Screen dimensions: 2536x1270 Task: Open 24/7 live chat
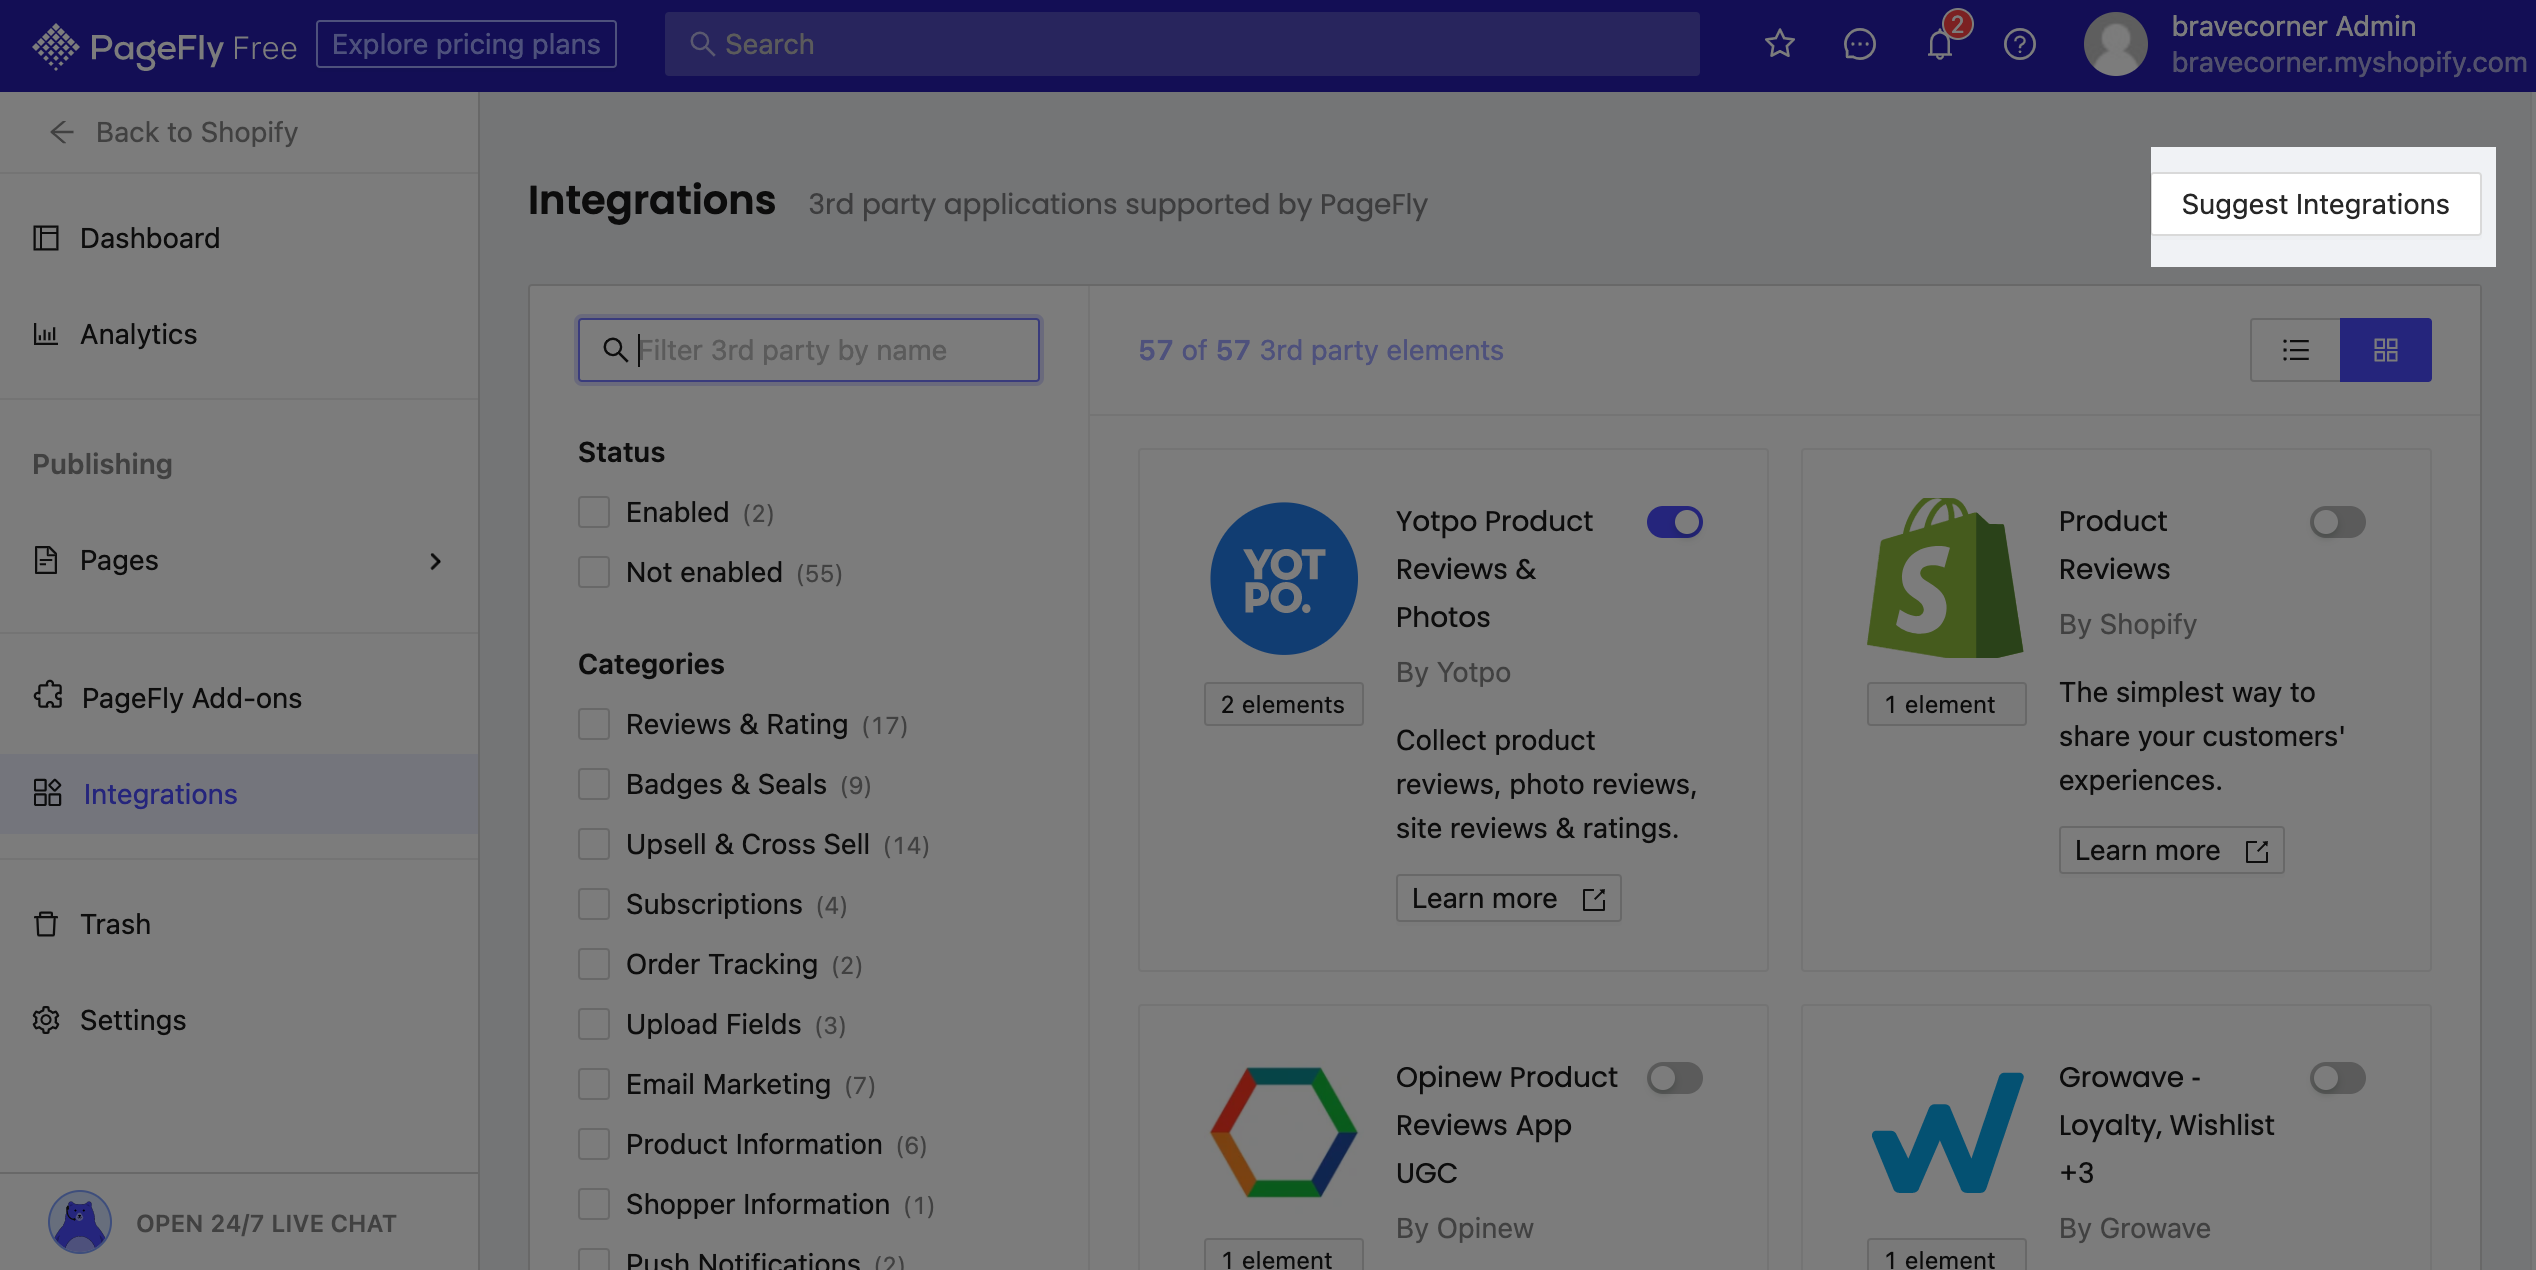(239, 1222)
